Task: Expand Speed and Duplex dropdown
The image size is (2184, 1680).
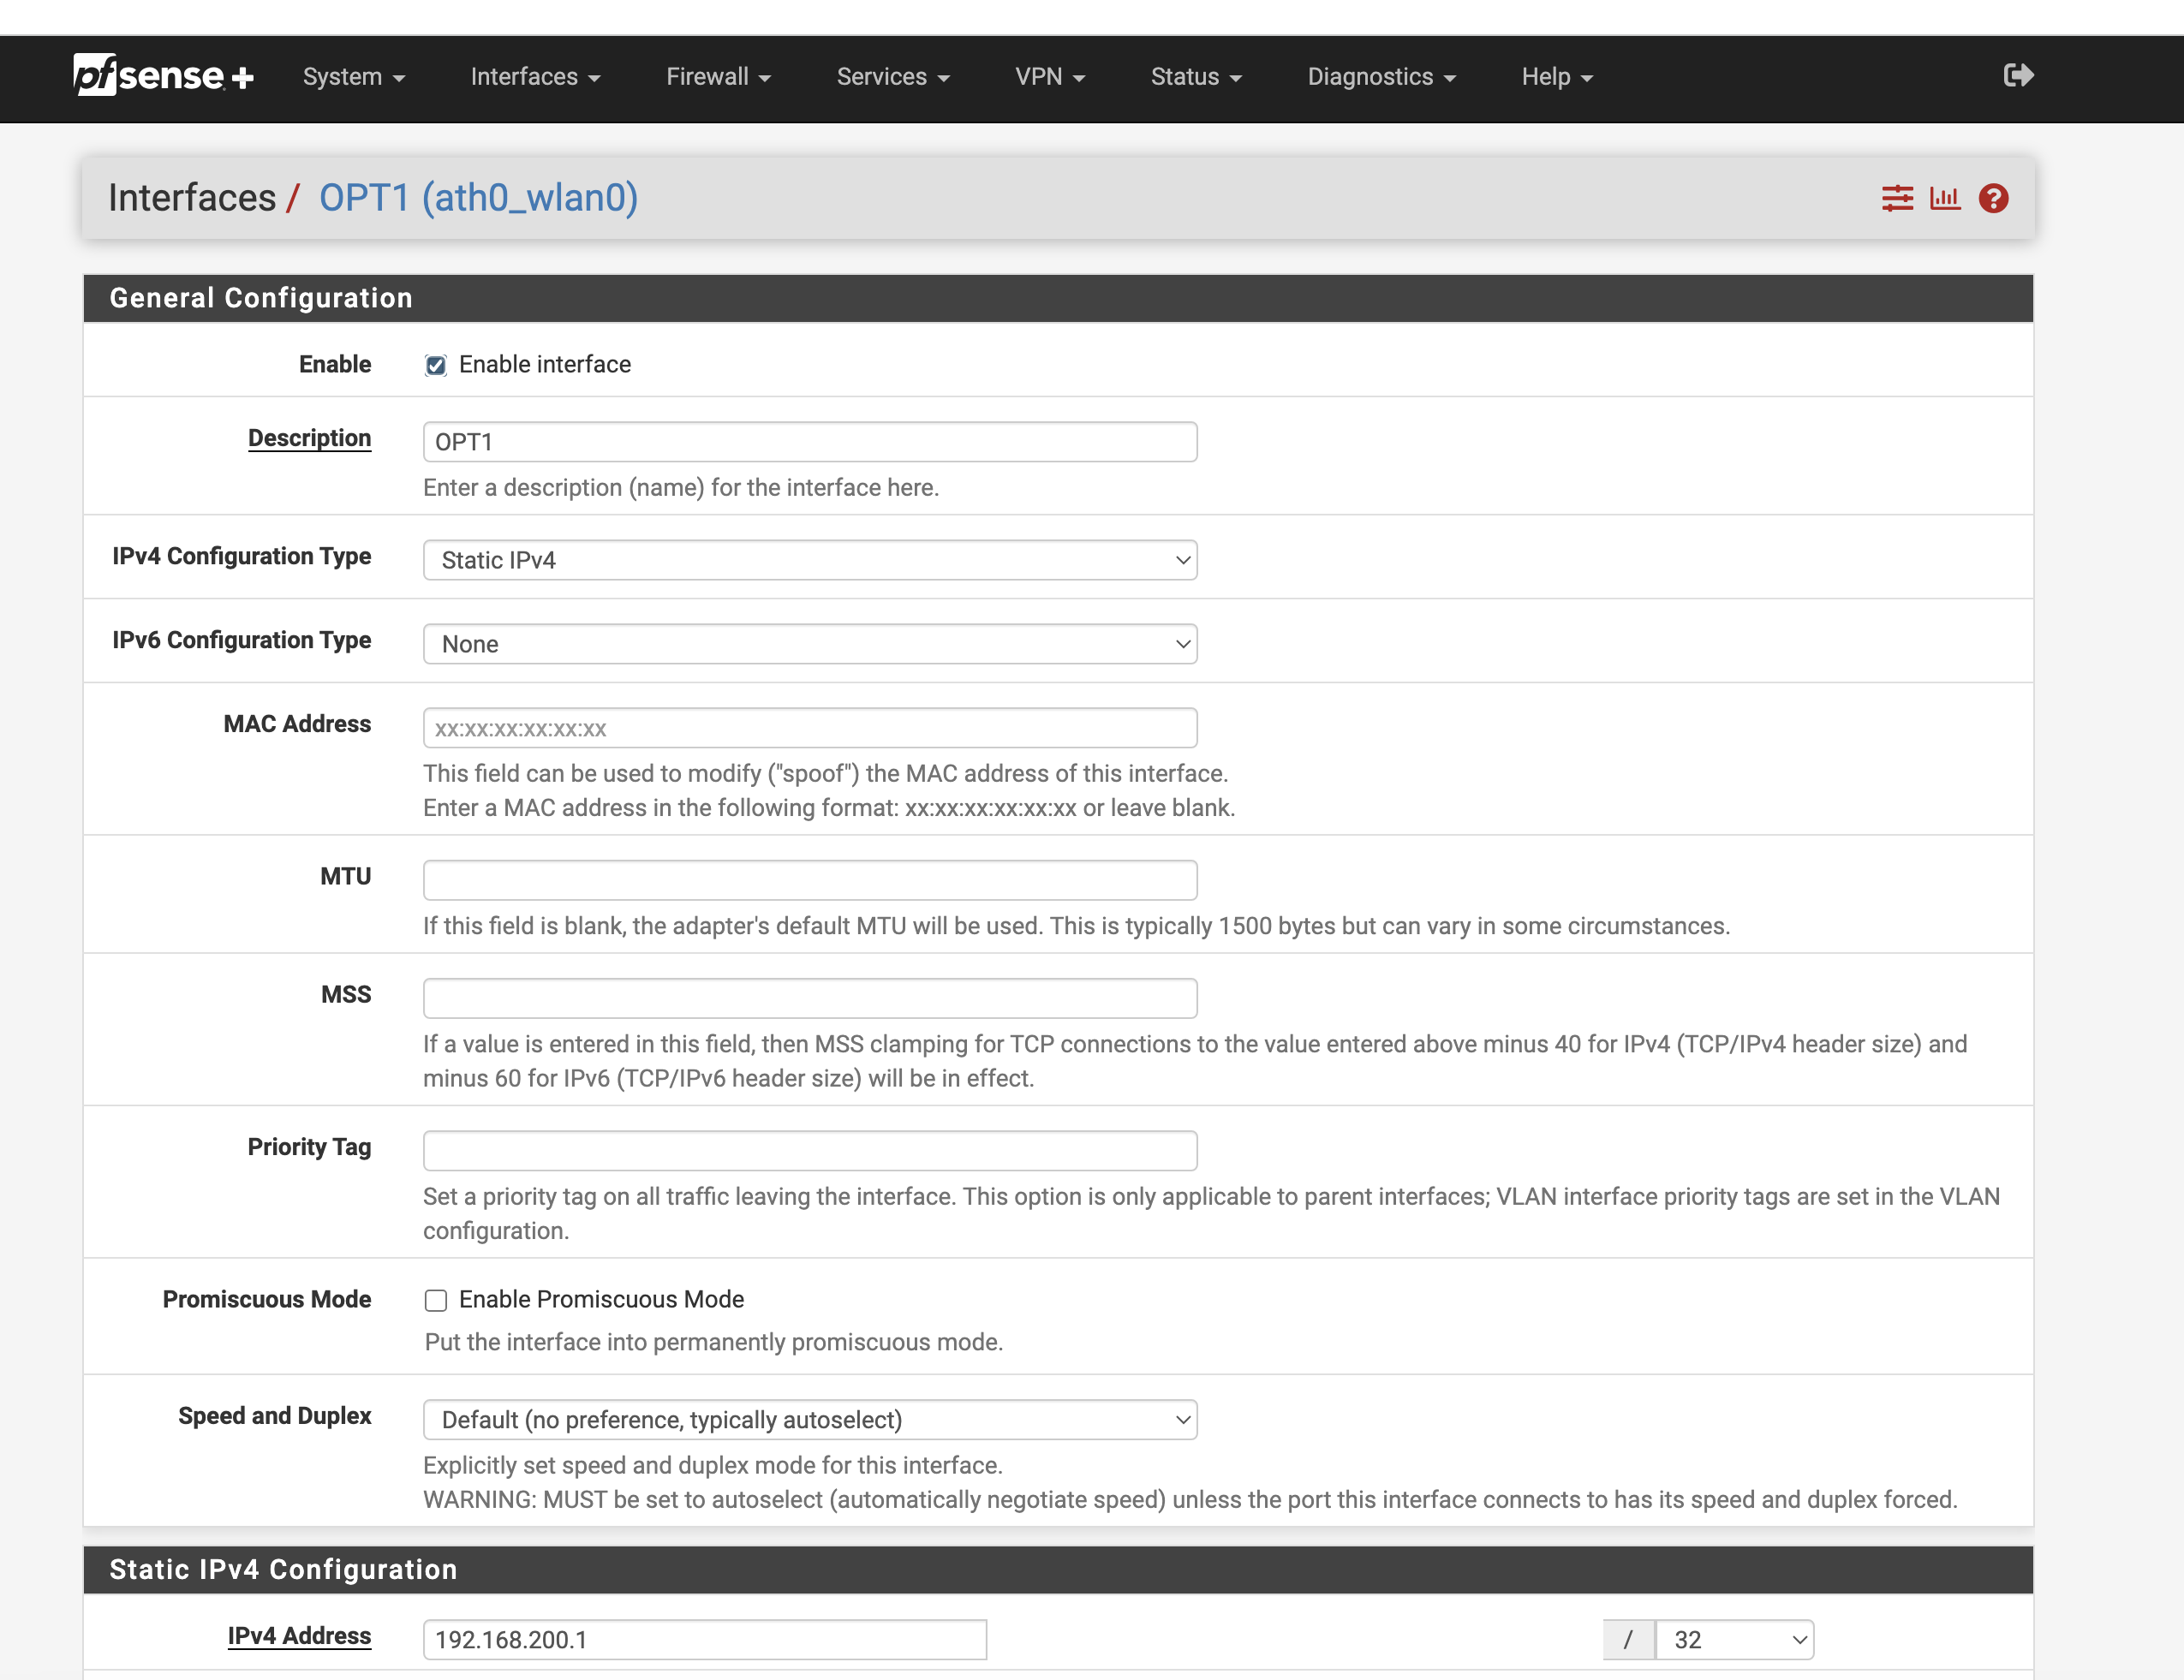Action: click(809, 1420)
